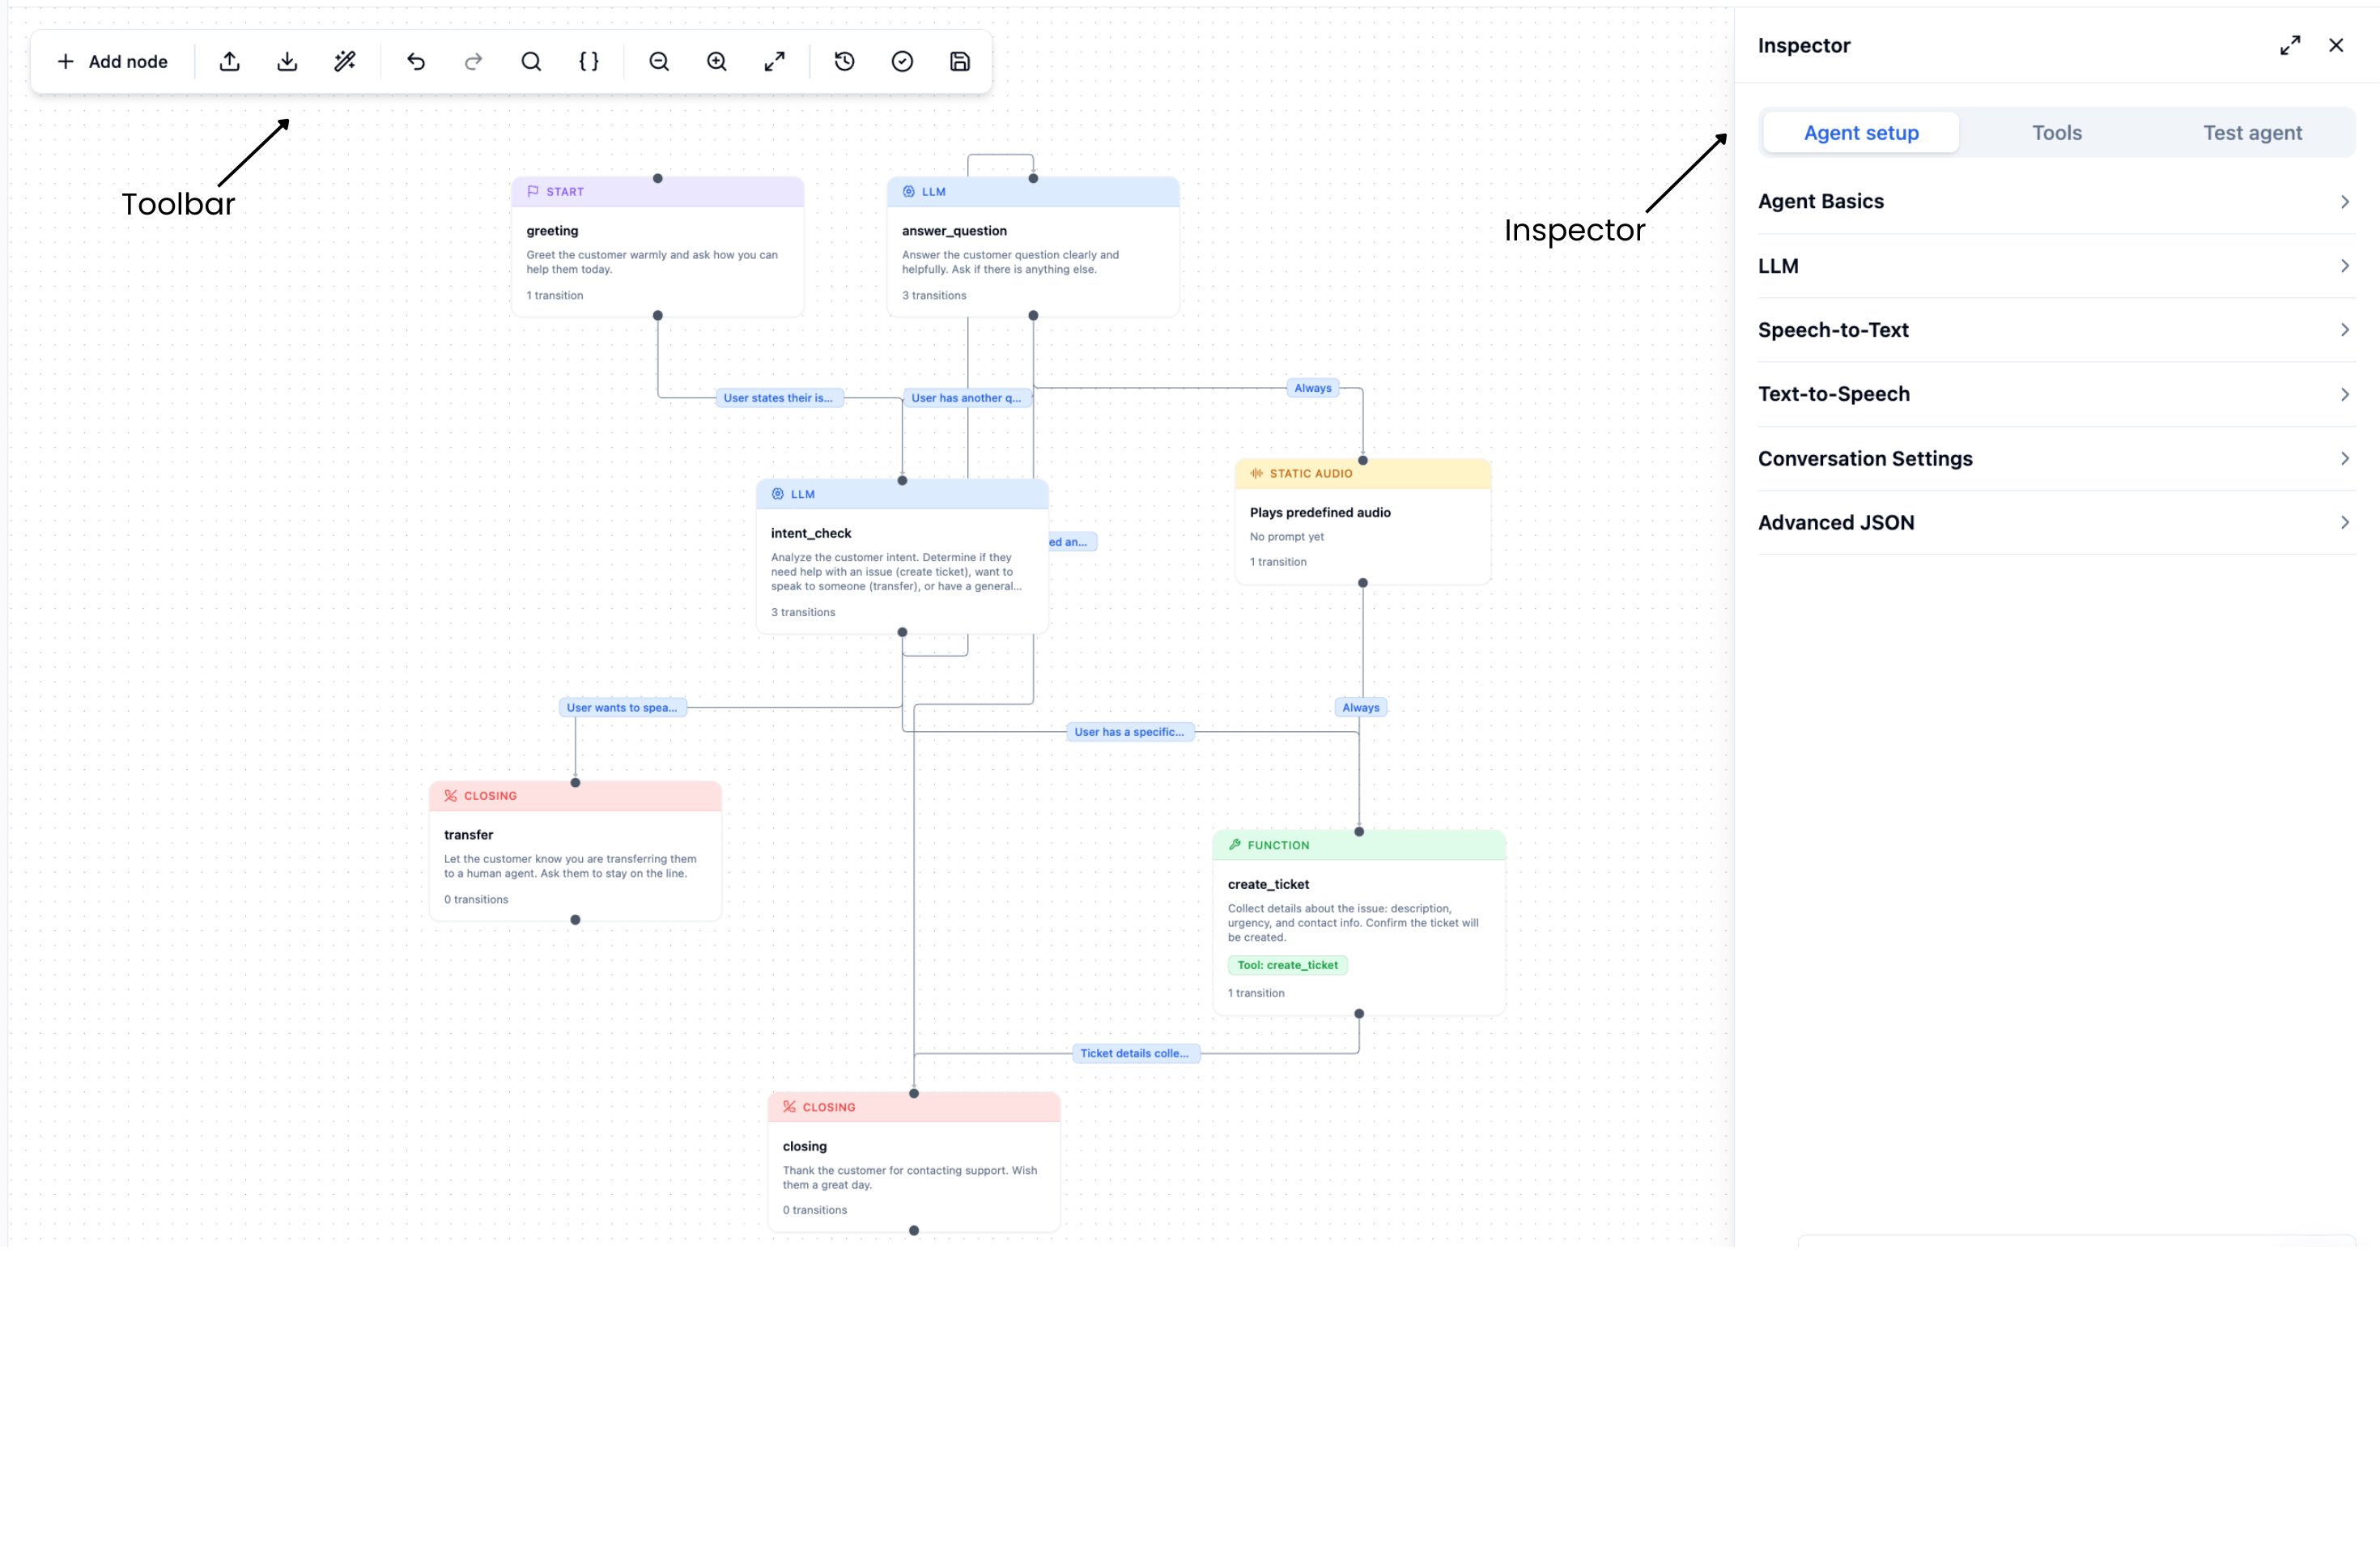Click the LLM icon on intent_check node

point(778,494)
